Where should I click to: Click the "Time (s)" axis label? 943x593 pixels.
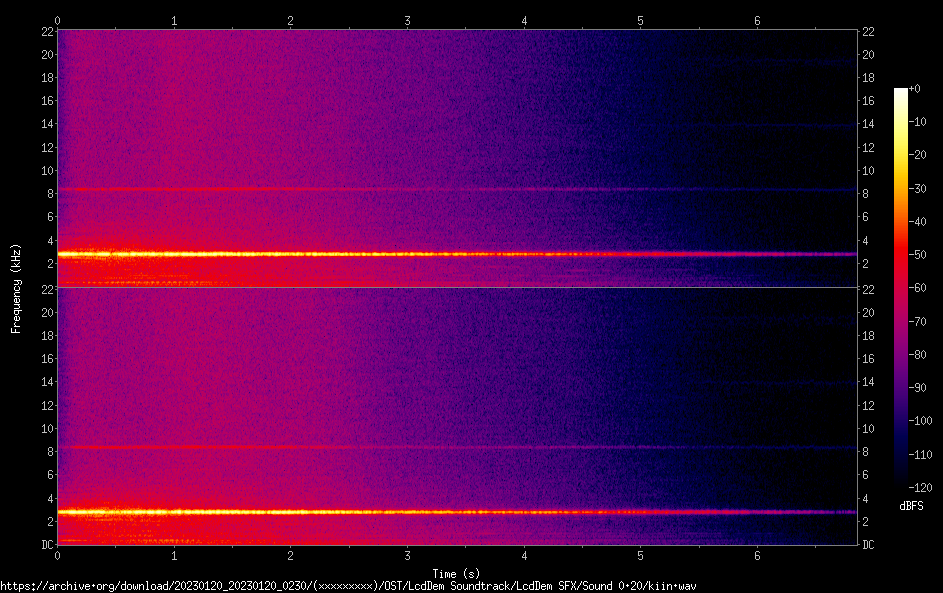[x=456, y=573]
